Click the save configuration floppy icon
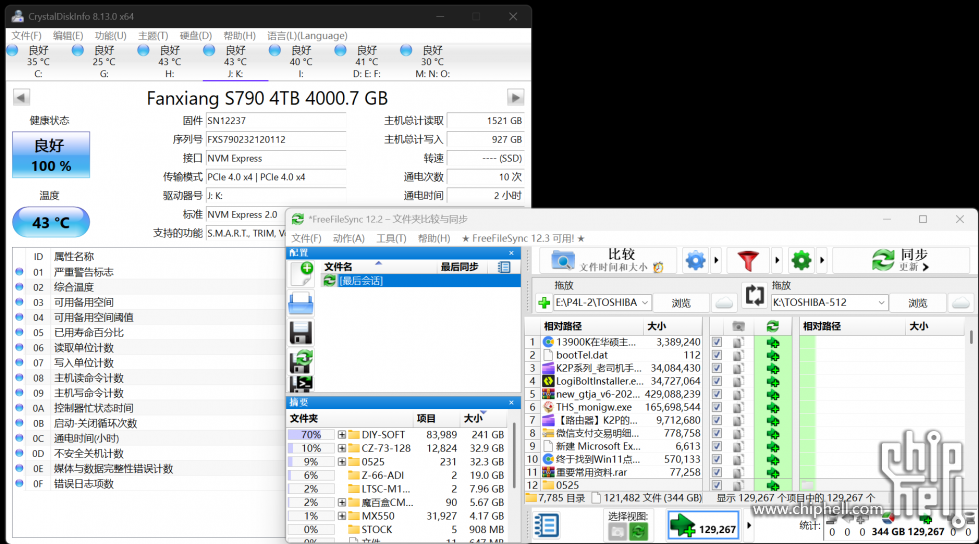 click(x=301, y=333)
